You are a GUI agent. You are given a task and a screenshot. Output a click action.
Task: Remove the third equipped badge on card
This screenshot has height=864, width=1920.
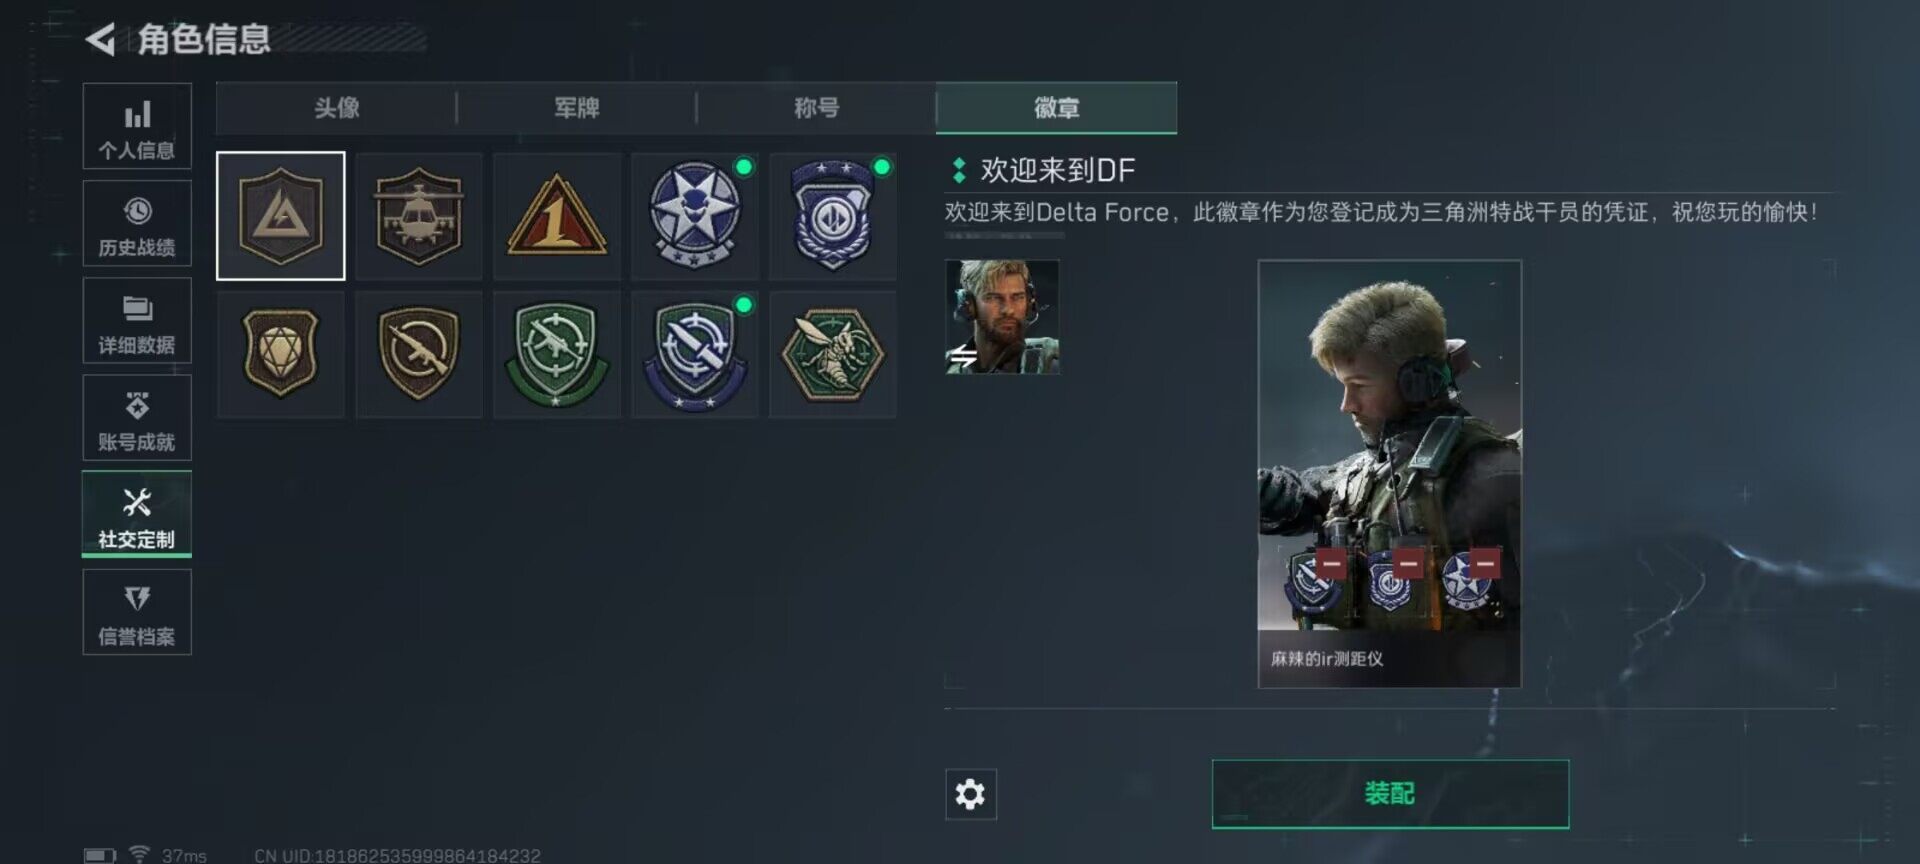1485,563
